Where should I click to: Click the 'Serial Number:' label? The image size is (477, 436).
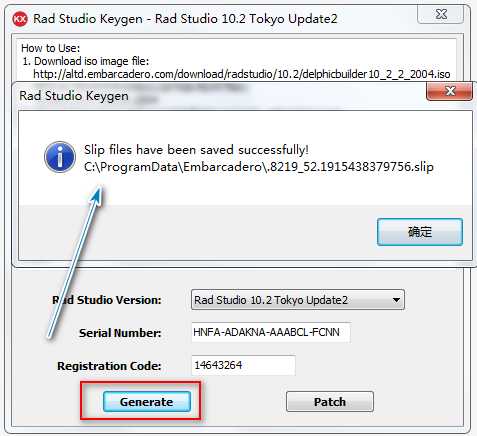tap(120, 333)
